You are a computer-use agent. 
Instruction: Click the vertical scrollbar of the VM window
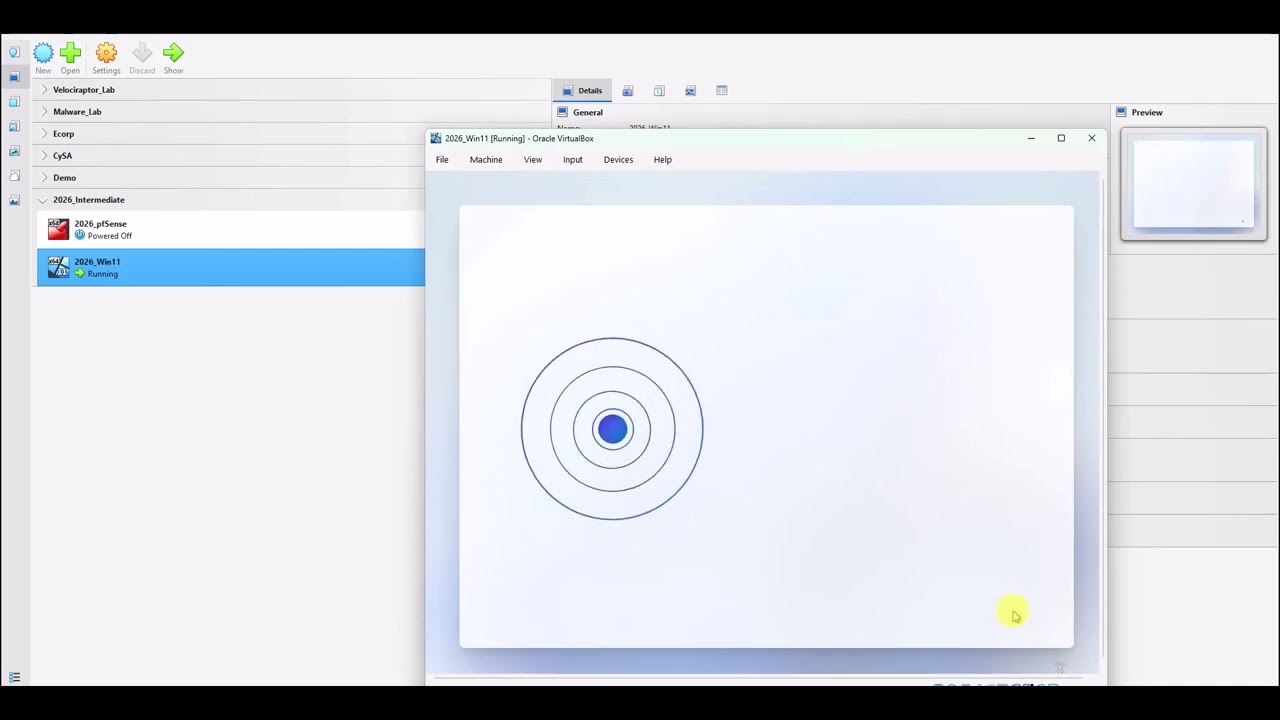click(x=1103, y=420)
